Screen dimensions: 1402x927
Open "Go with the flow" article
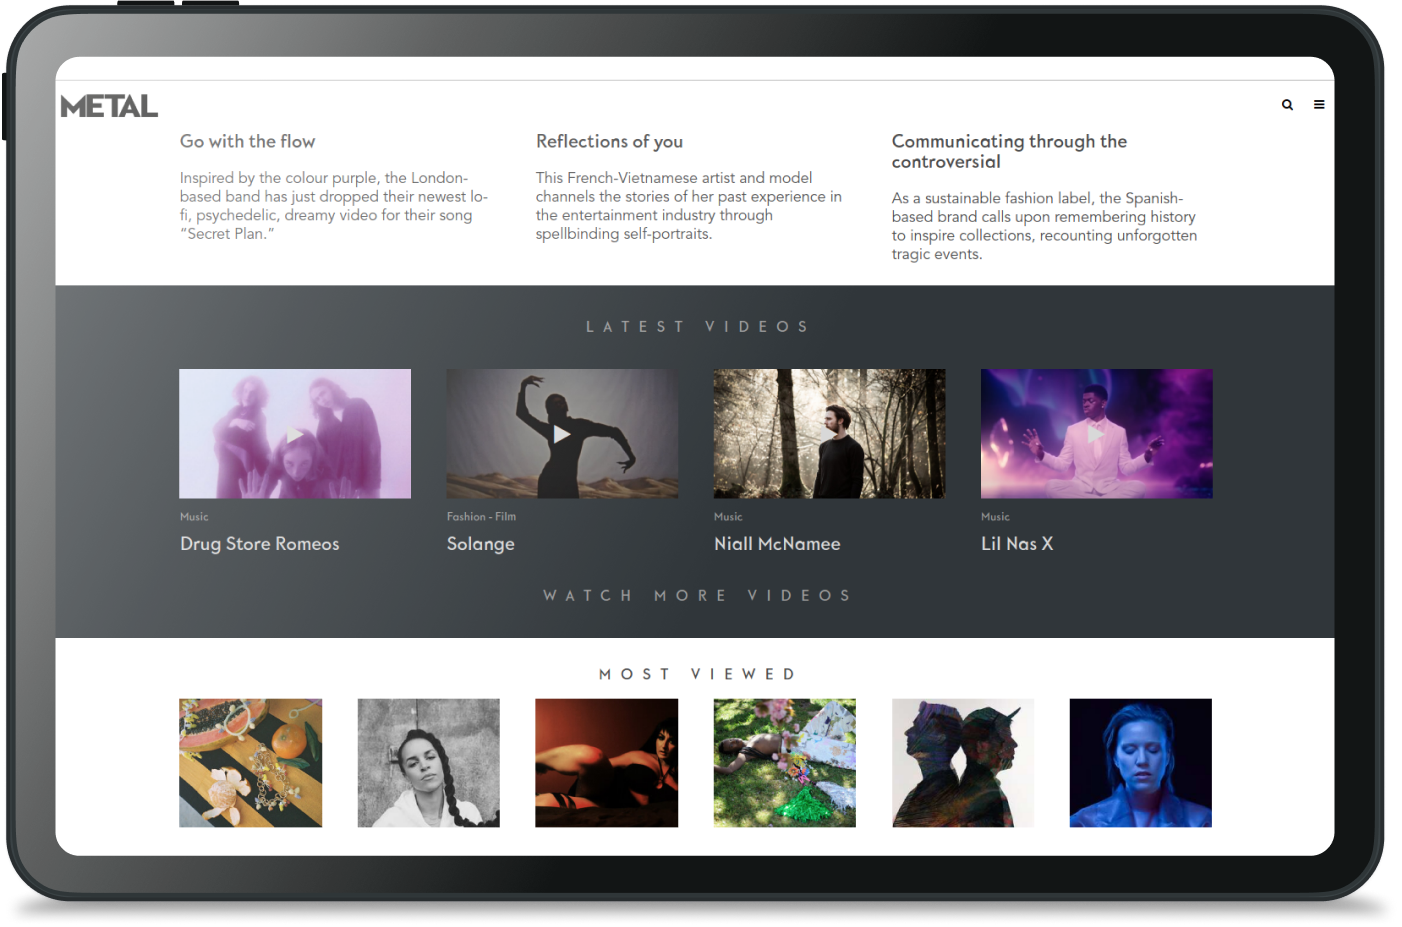click(x=247, y=142)
